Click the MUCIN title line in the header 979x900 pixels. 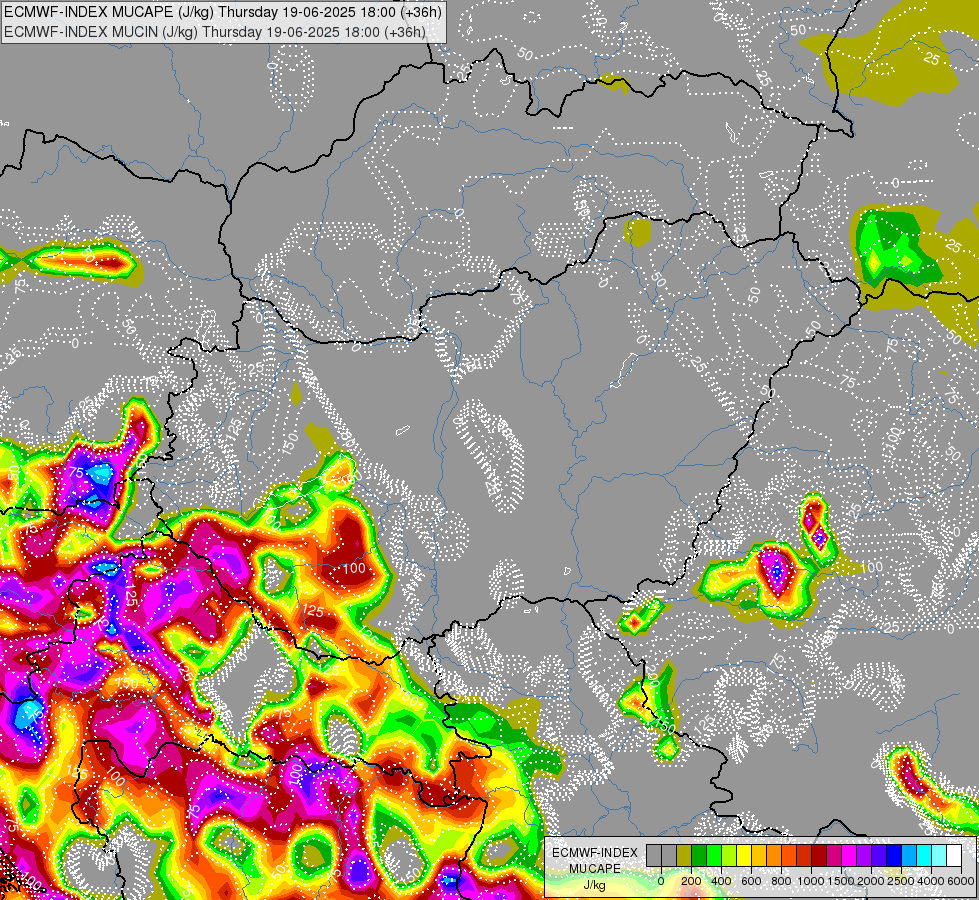coord(215,32)
